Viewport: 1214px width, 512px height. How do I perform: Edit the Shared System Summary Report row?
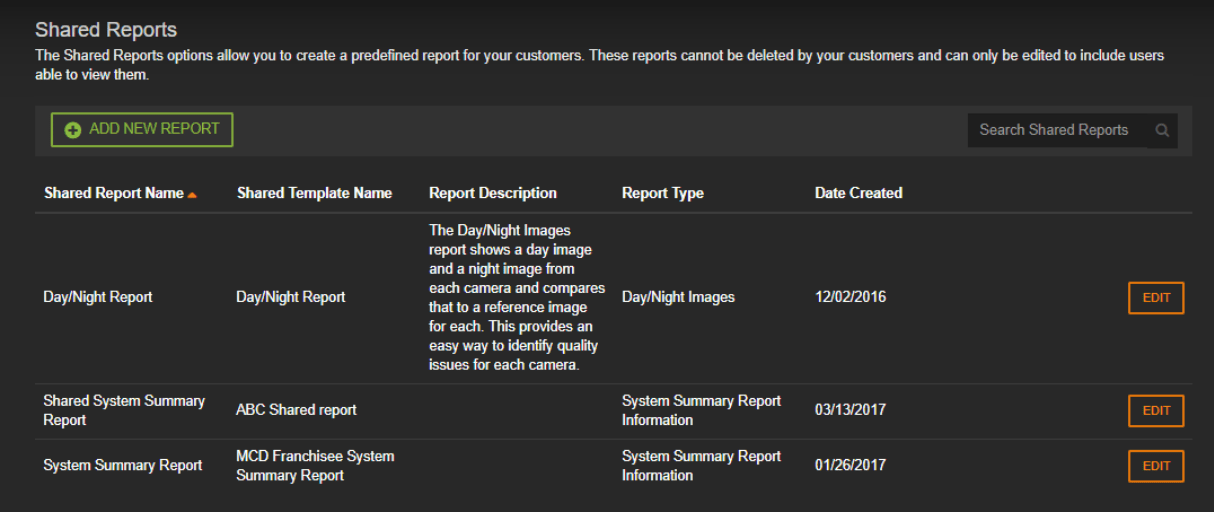coord(1156,410)
